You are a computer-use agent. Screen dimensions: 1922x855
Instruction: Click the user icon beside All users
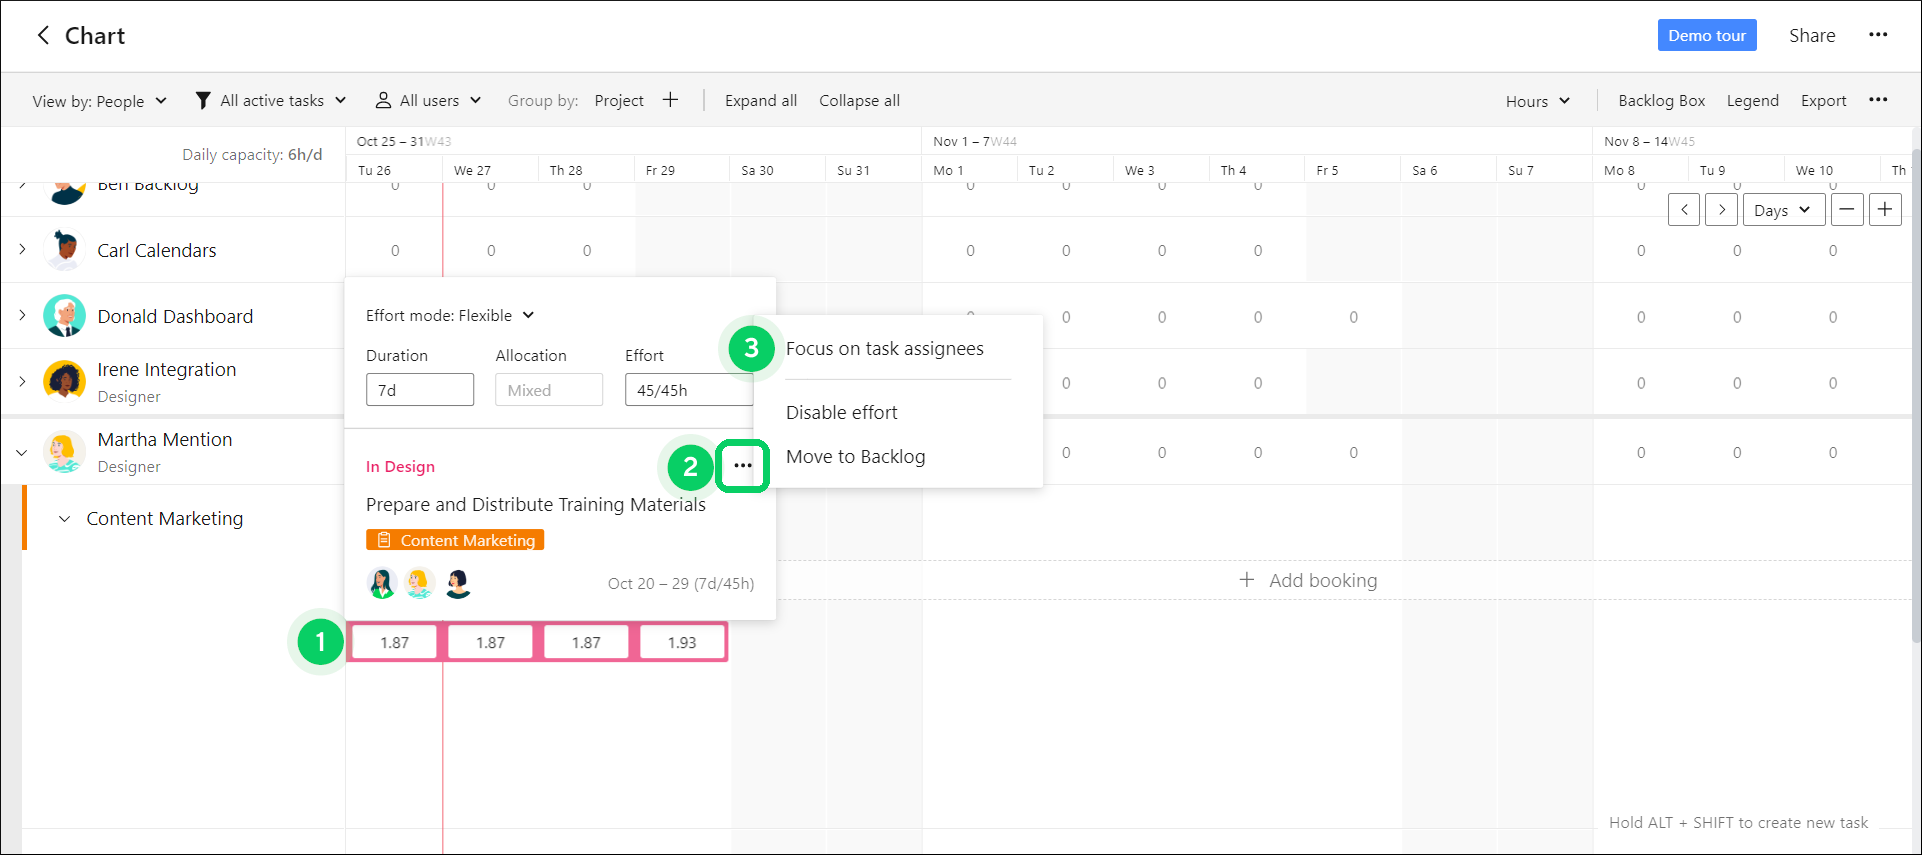[x=383, y=100]
